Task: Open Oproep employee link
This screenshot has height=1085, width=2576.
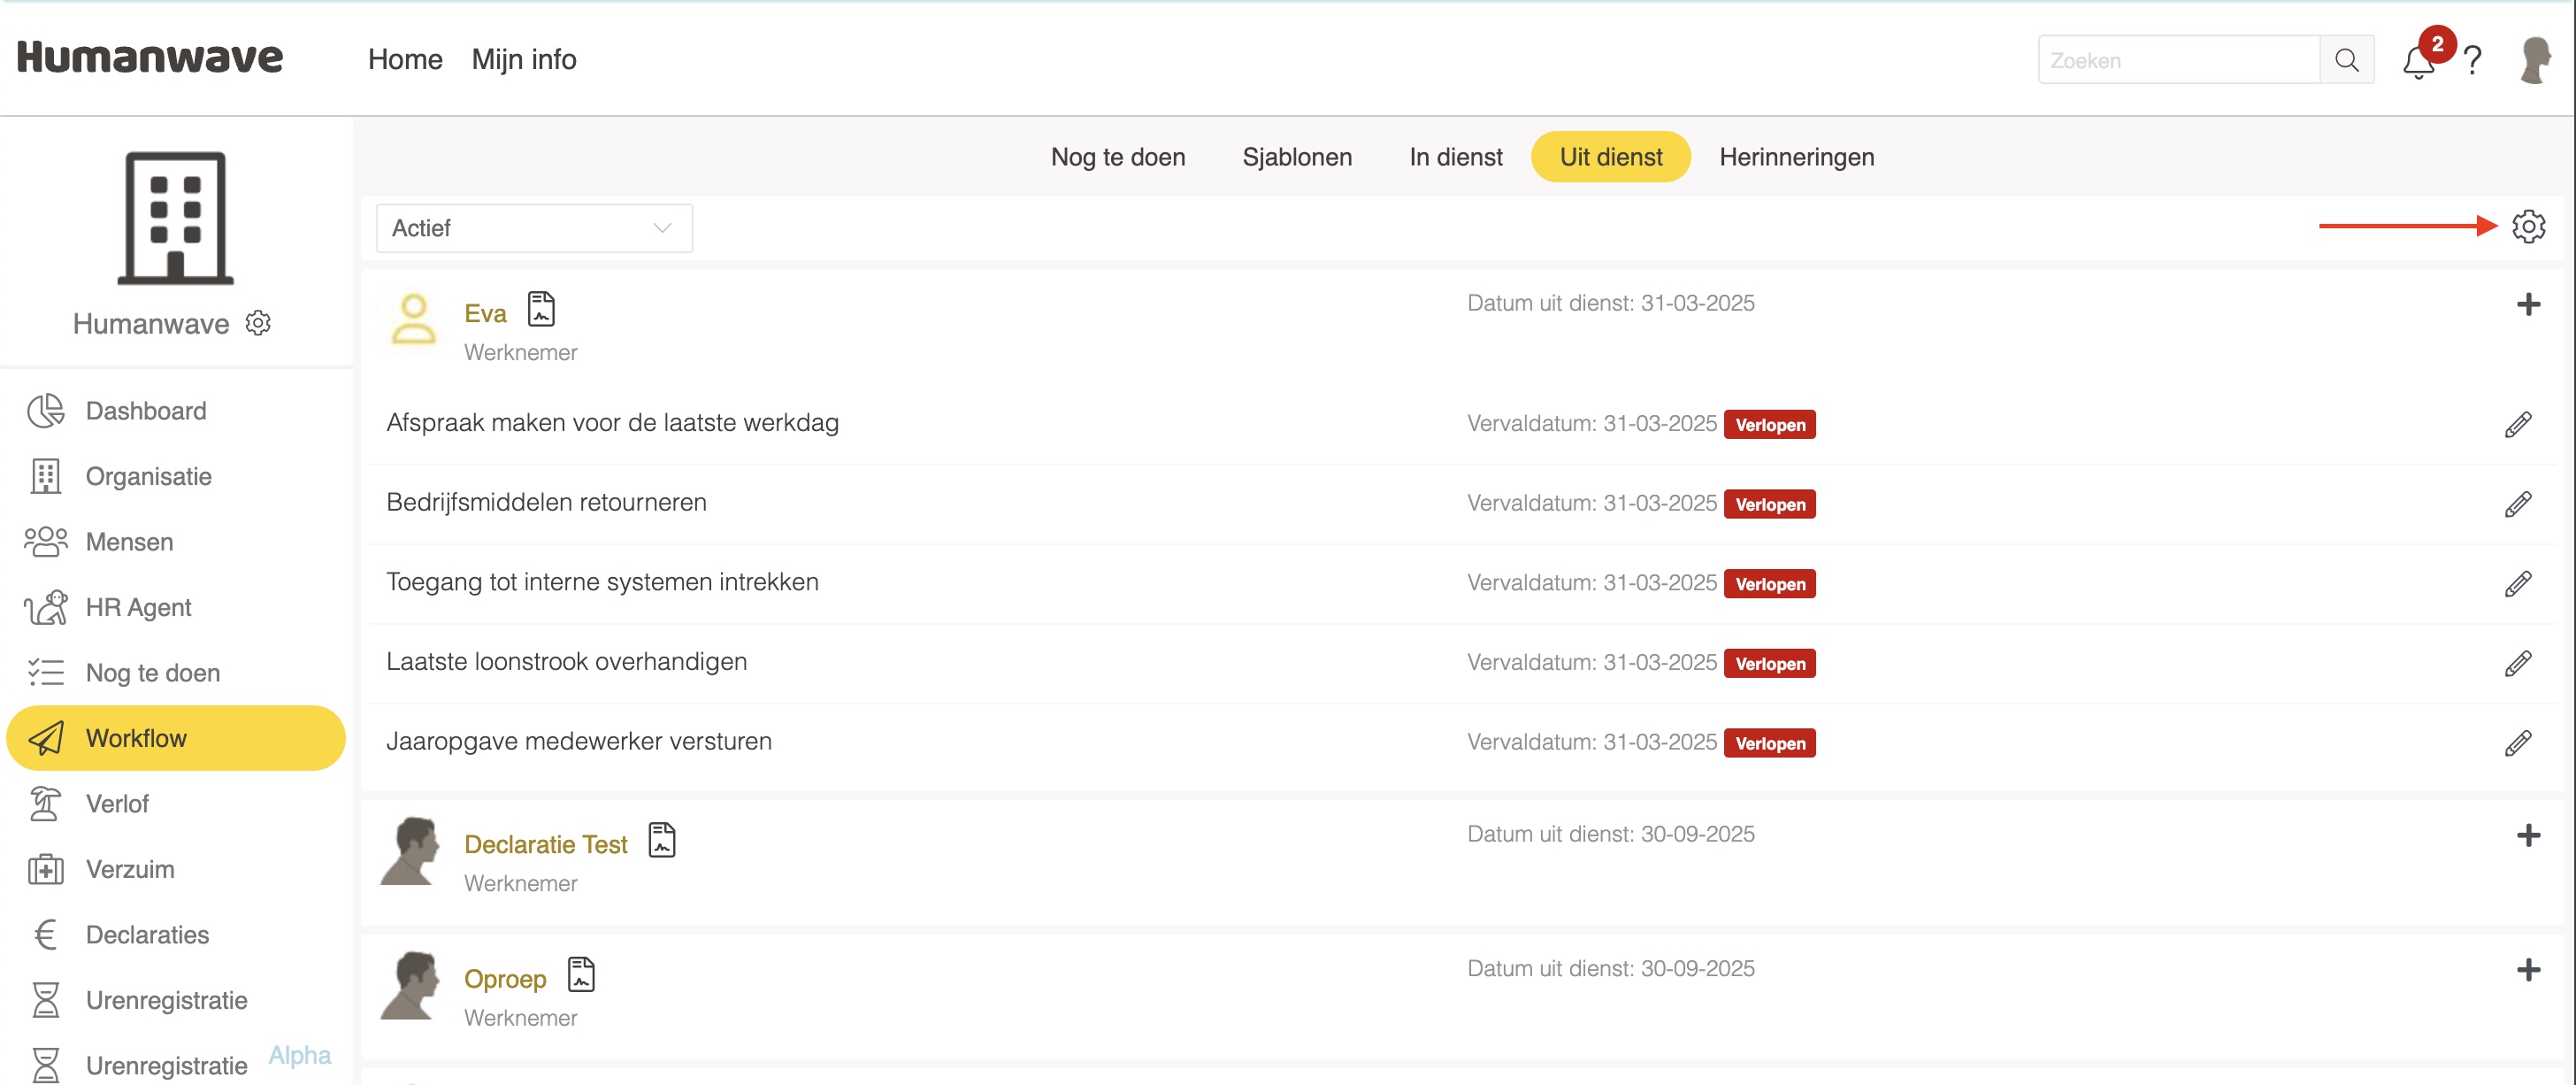Action: (x=505, y=979)
